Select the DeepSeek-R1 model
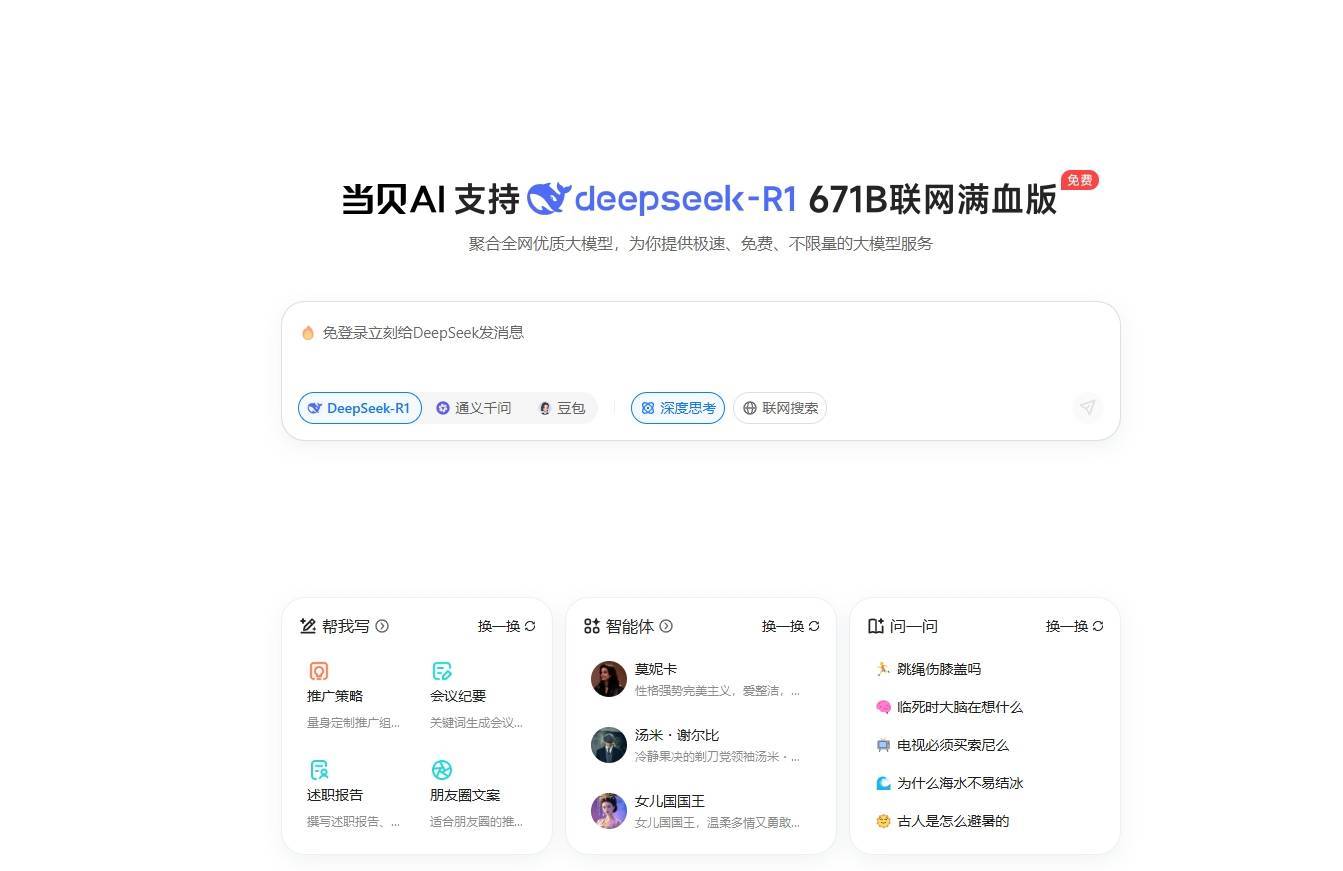Image resolution: width=1343 pixels, height=871 pixels. coord(360,408)
